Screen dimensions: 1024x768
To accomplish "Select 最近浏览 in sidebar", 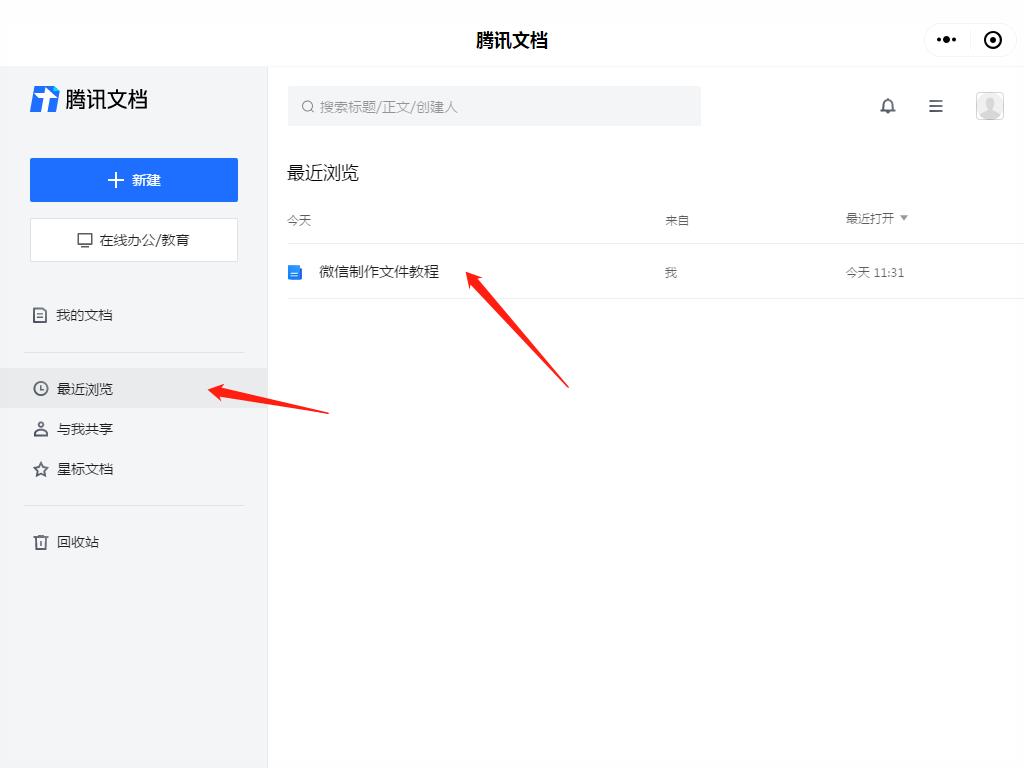I will pos(133,389).
